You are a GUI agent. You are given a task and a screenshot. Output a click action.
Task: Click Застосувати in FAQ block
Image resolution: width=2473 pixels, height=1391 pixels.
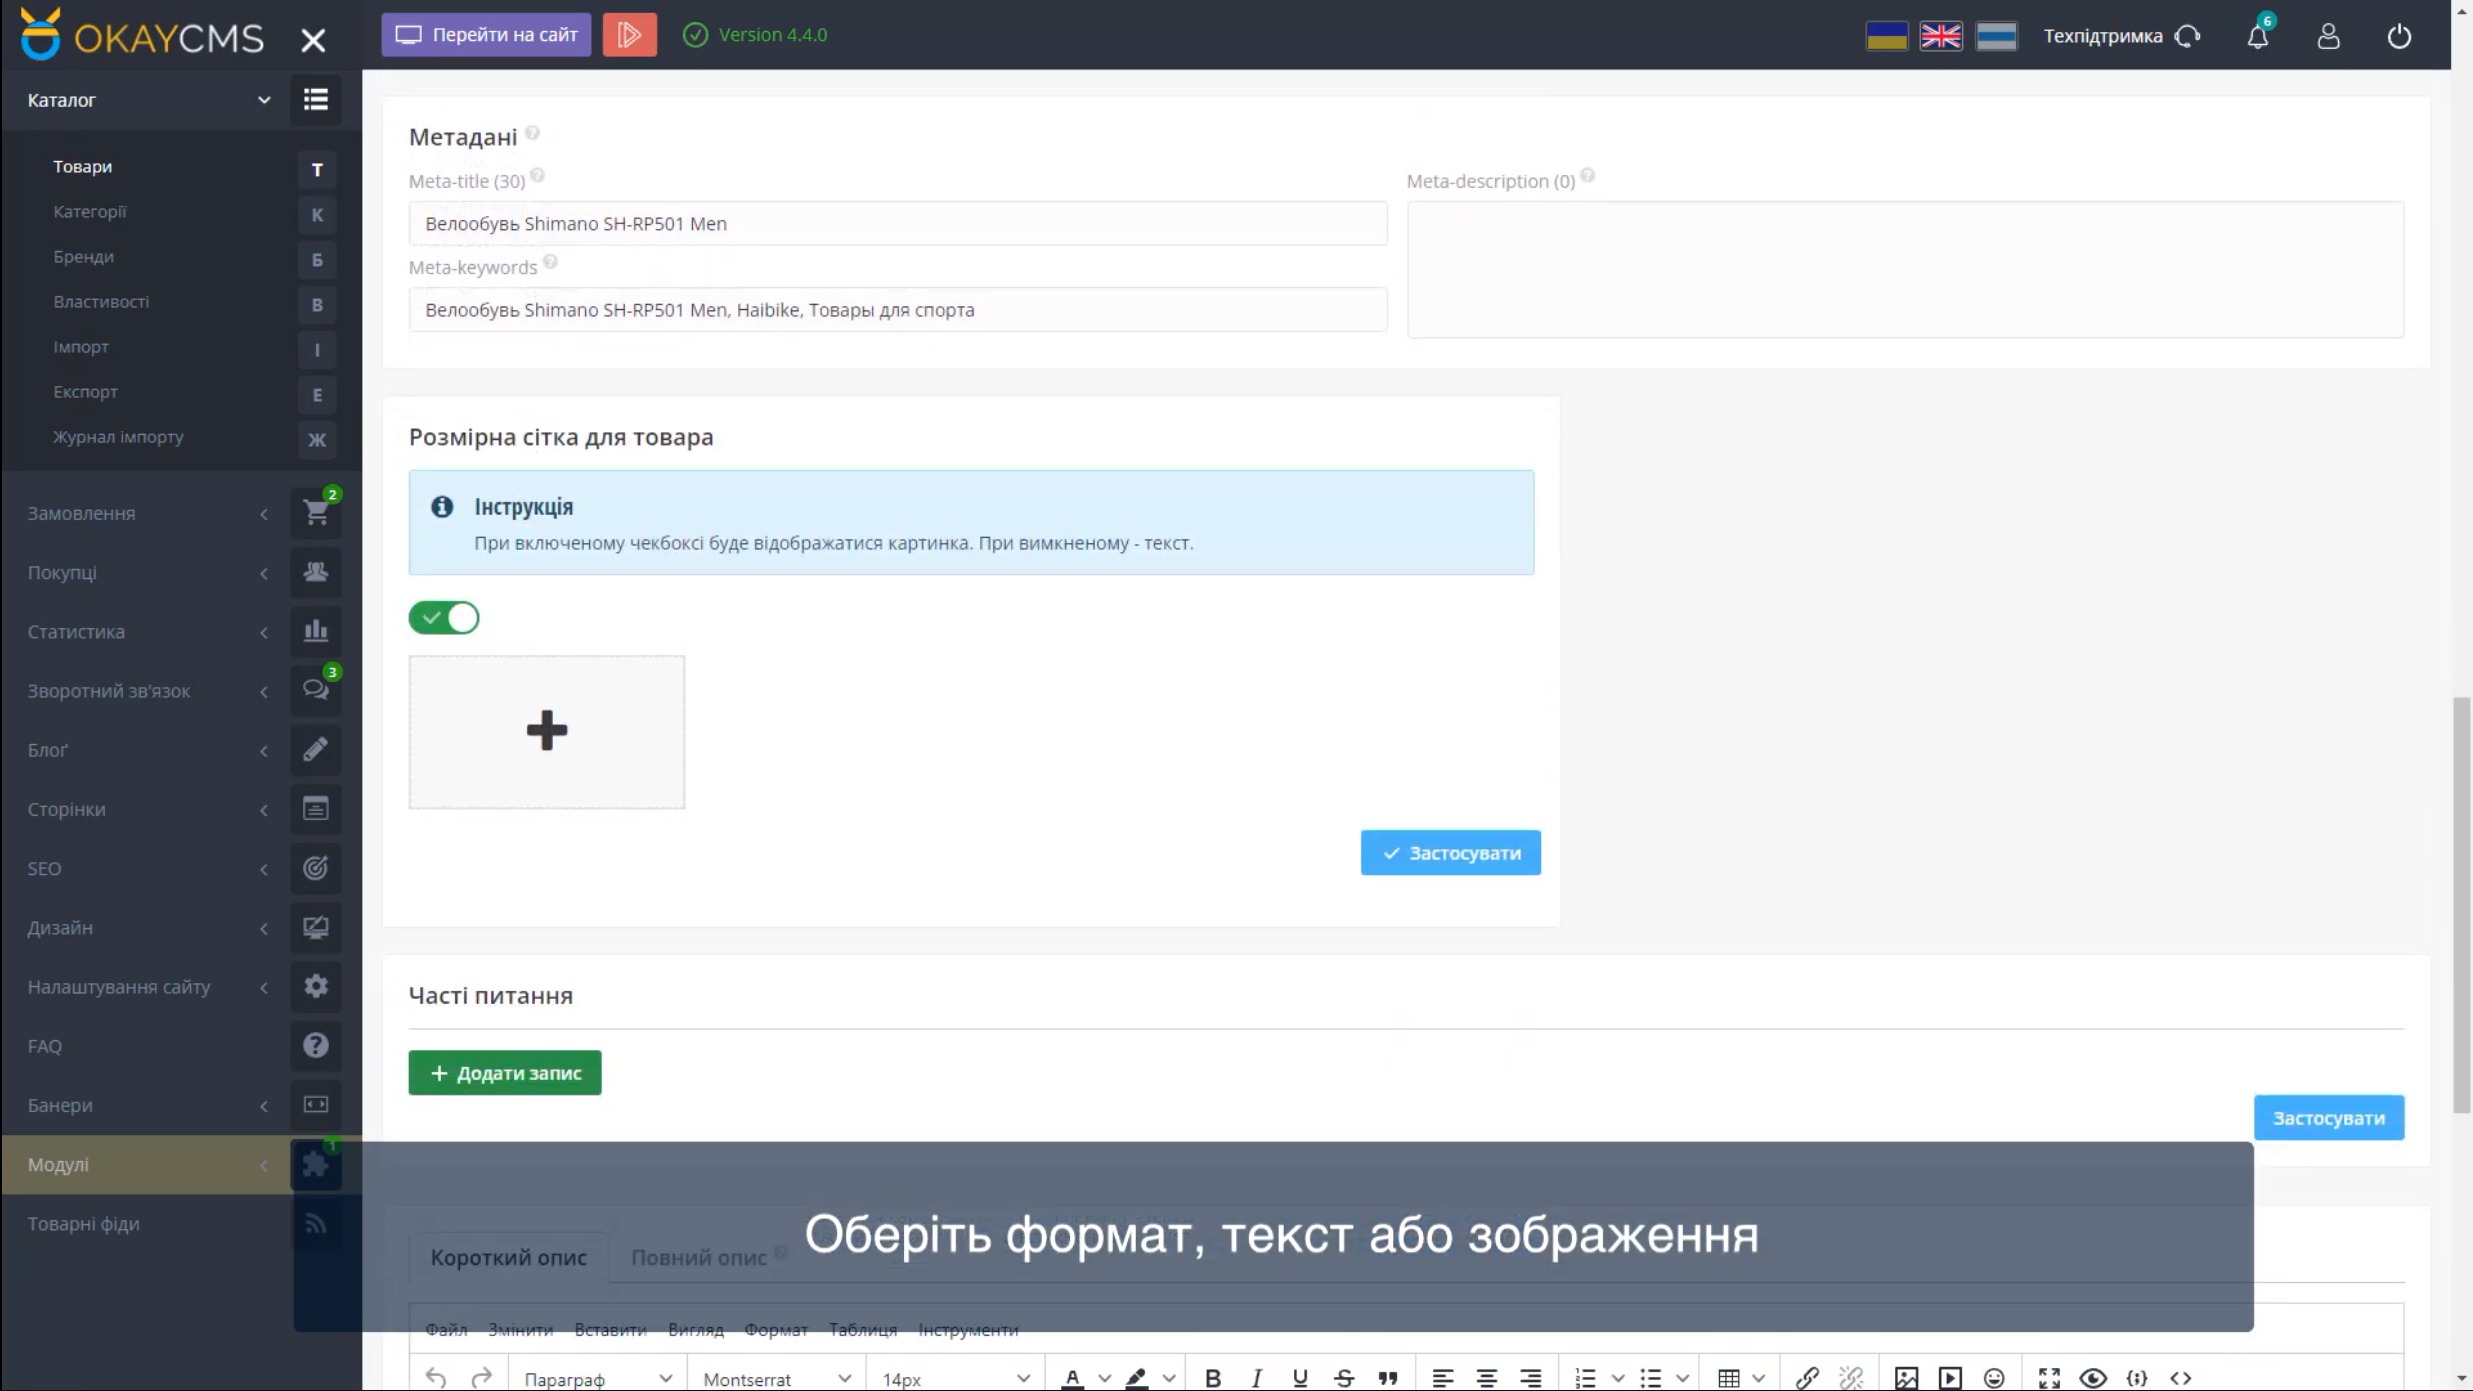(x=2328, y=1118)
